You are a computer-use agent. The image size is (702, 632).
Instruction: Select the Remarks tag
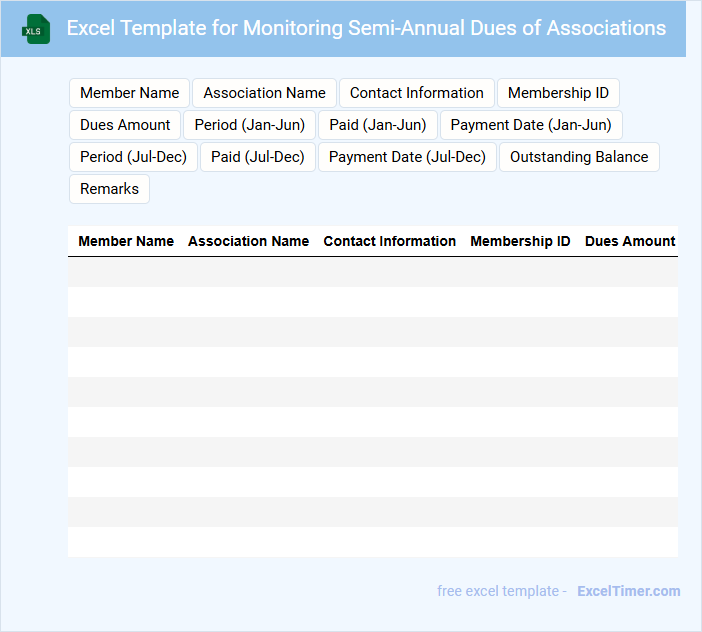(109, 189)
